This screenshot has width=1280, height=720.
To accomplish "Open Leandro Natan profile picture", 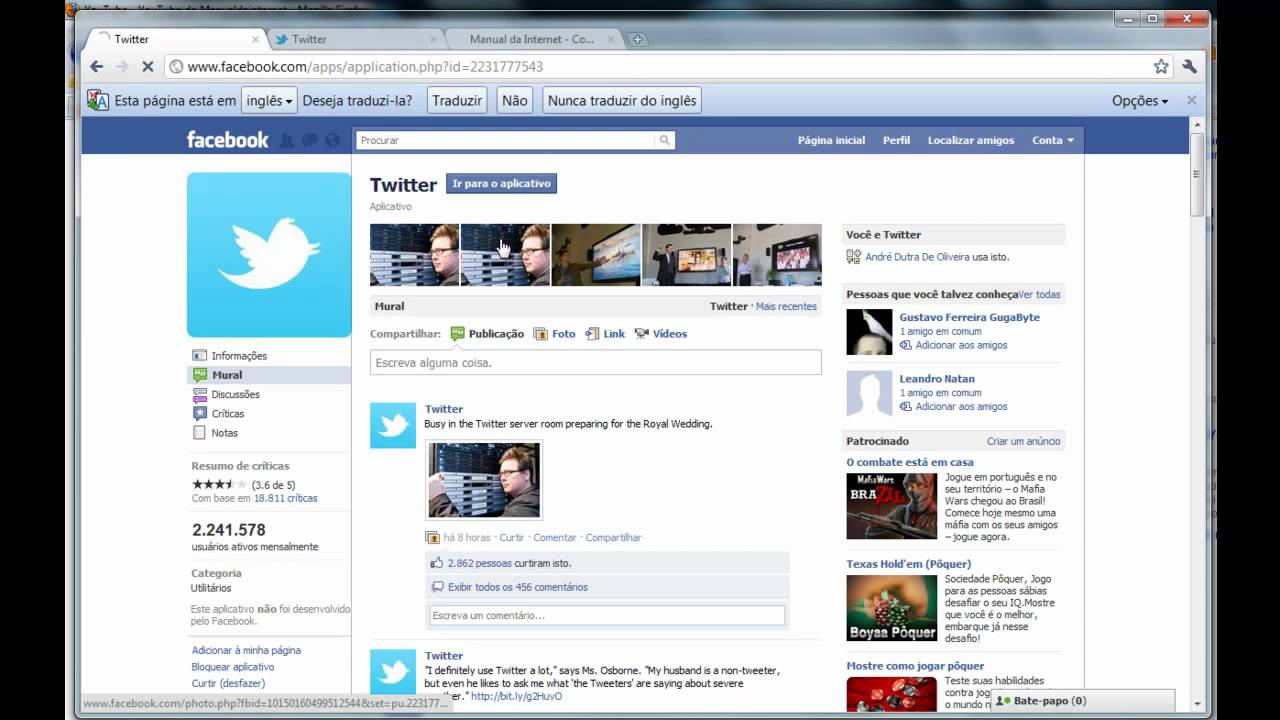I will click(869, 393).
